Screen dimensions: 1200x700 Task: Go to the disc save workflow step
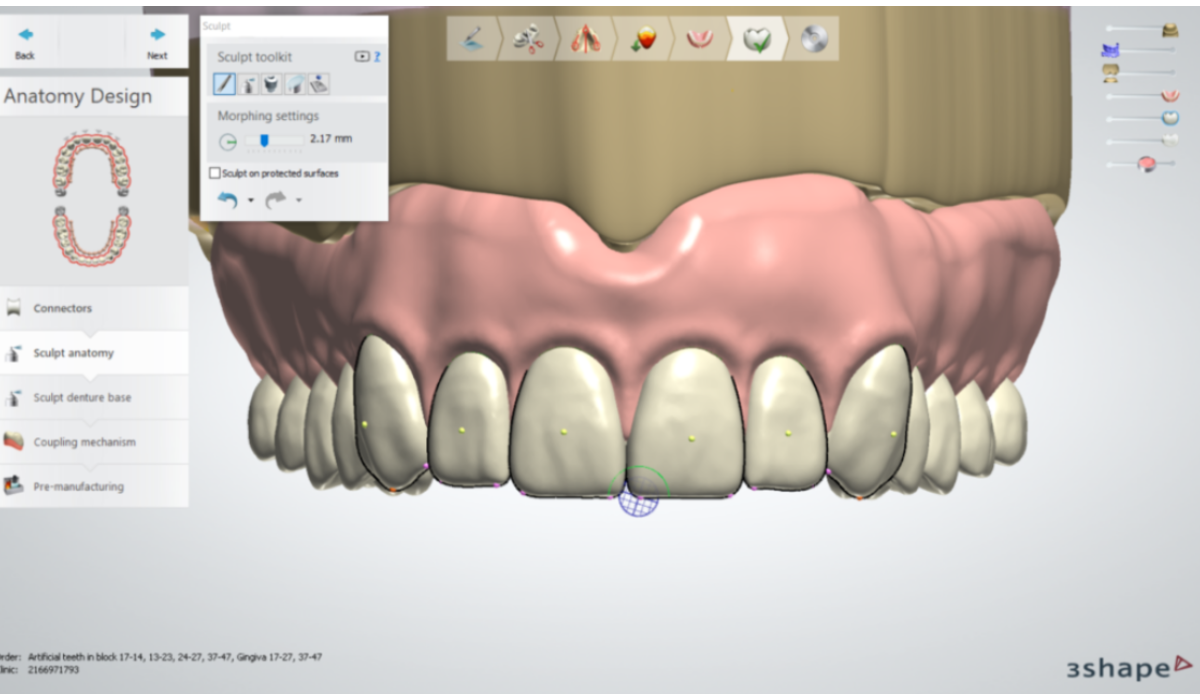click(813, 39)
